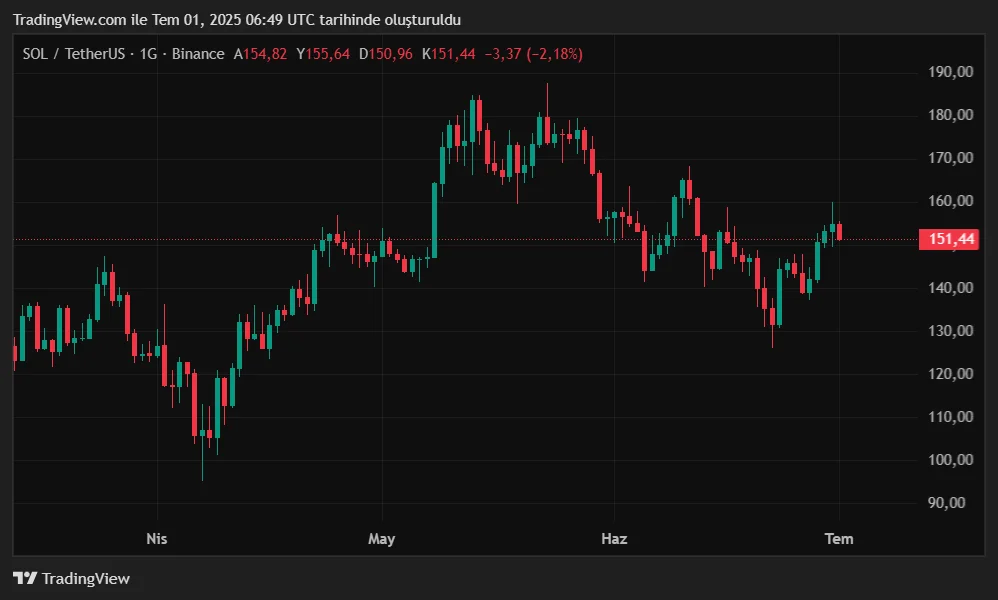The height and width of the screenshot is (600, 998).
Task: Click the low value D150,96
Action: coord(386,54)
